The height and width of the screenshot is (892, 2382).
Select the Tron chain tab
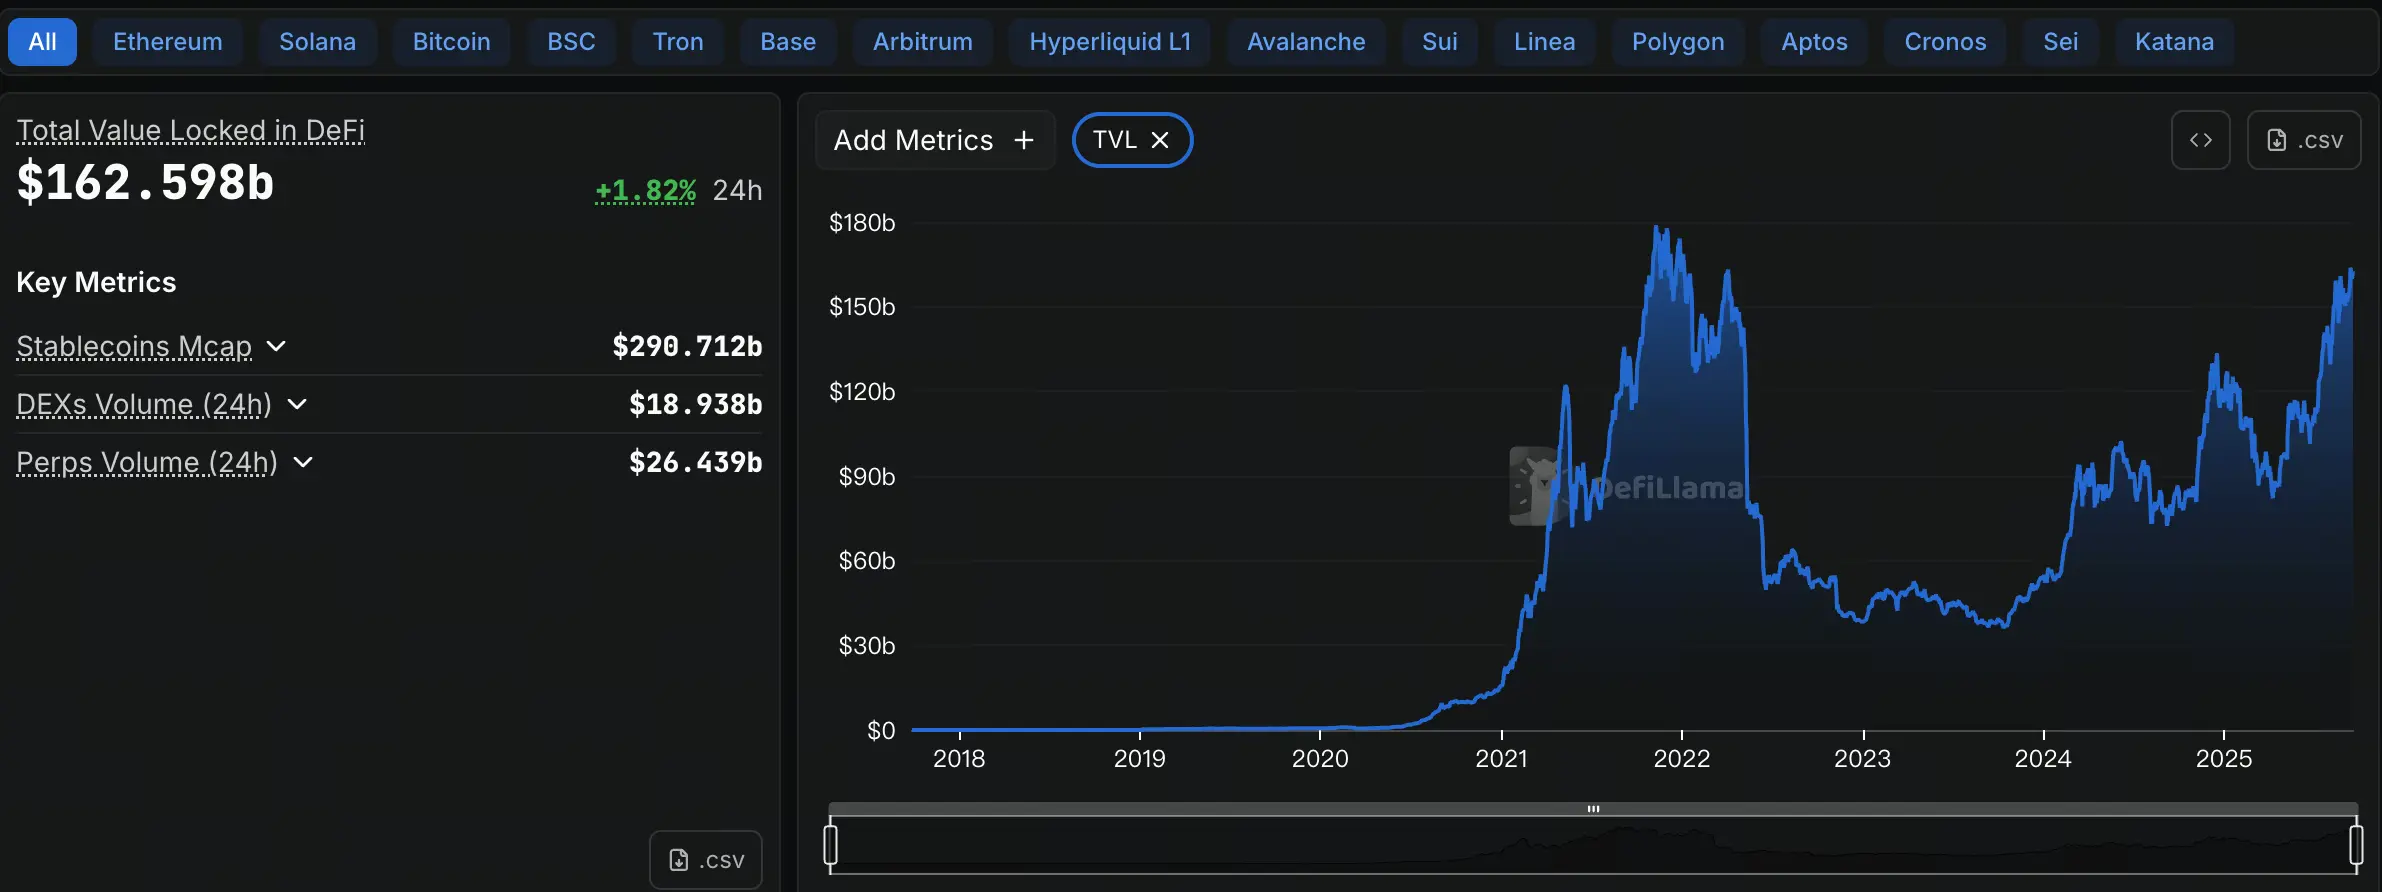point(678,42)
